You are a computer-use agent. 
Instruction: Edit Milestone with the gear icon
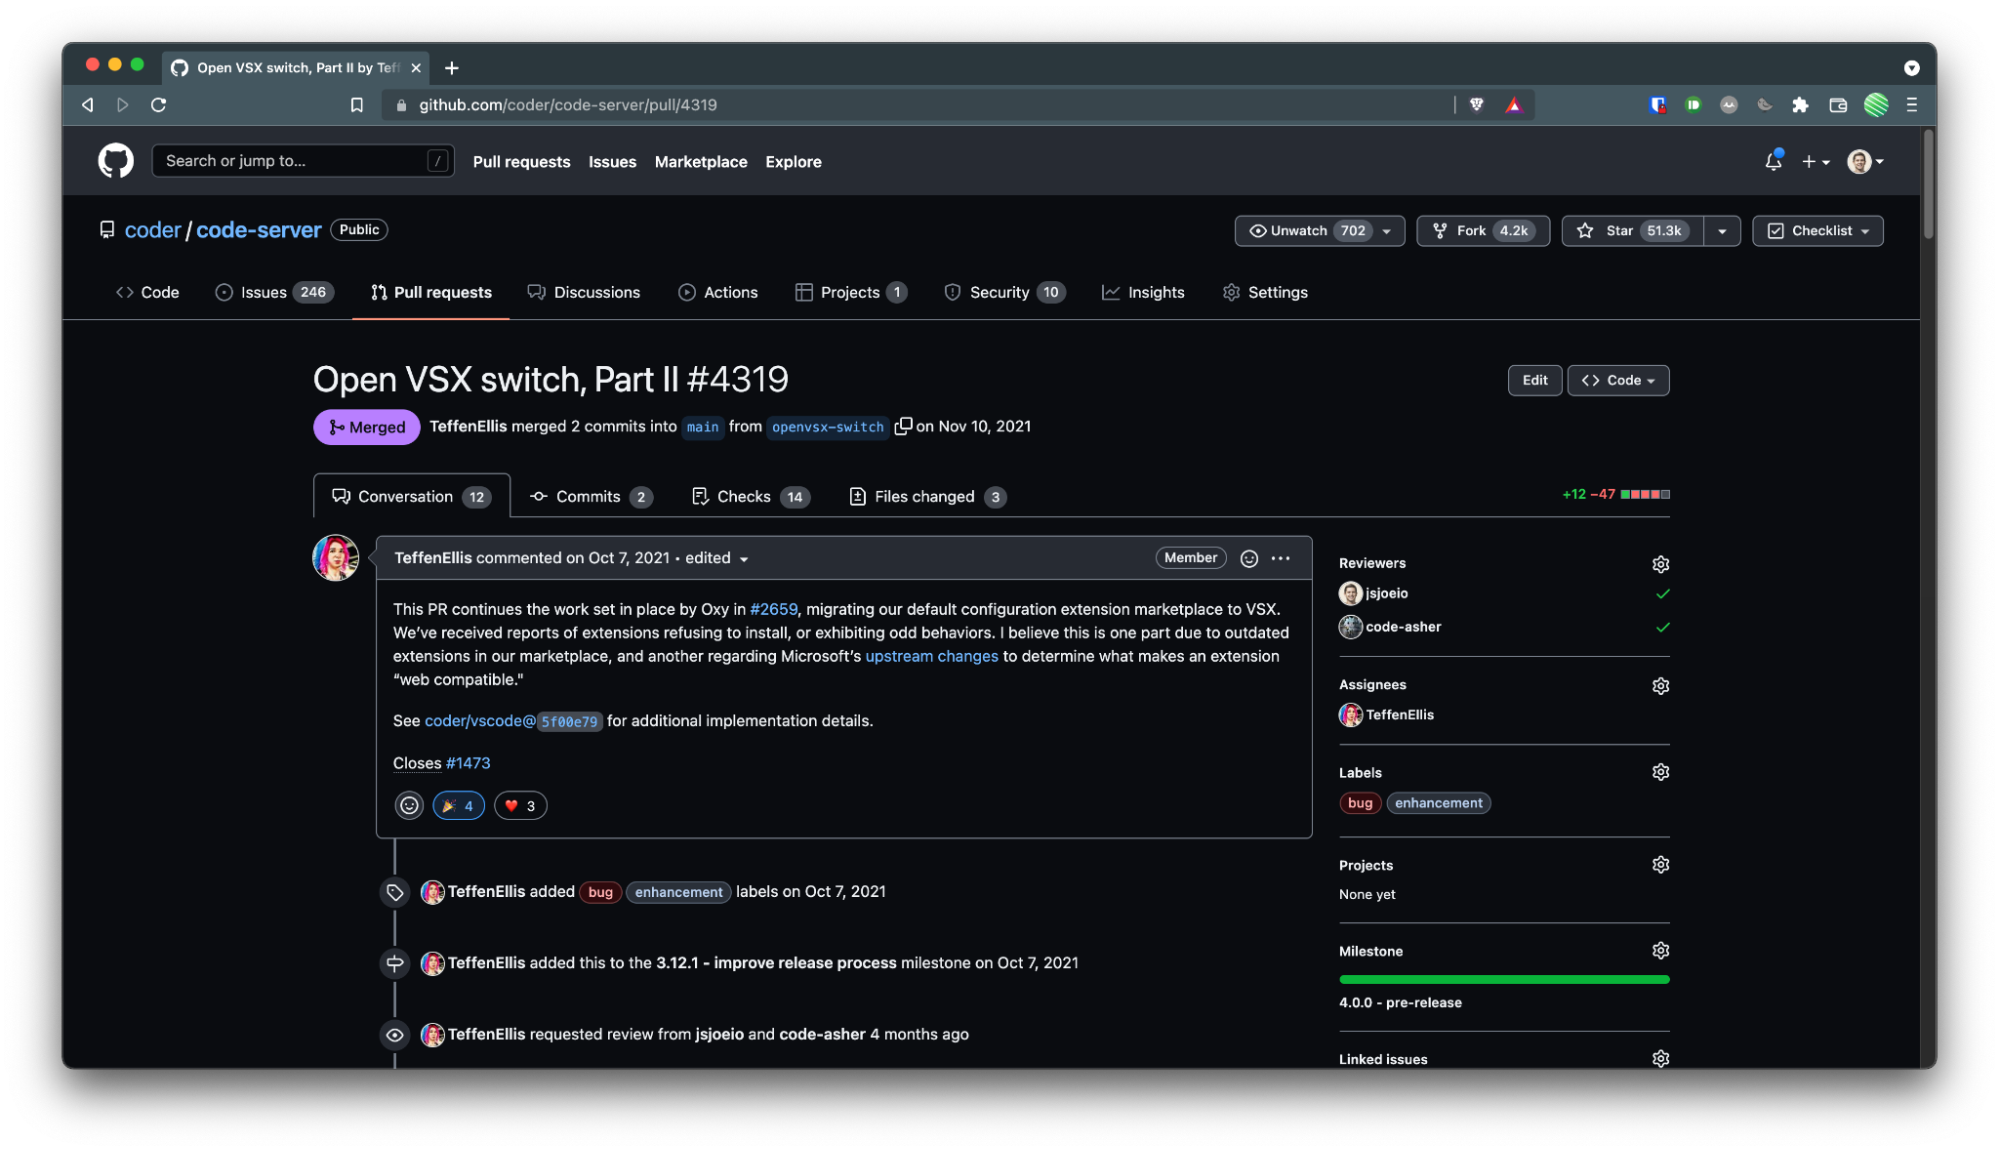click(1660, 951)
